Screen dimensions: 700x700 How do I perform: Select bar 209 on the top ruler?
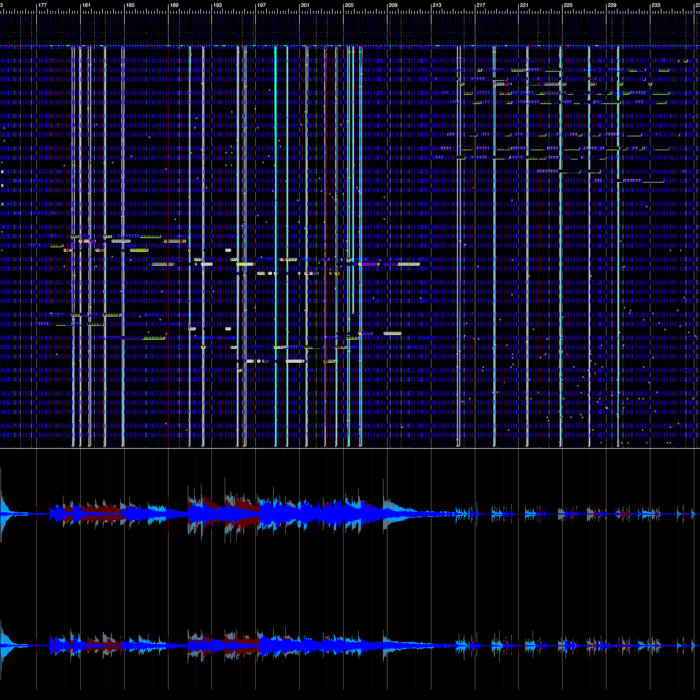click(x=393, y=5)
